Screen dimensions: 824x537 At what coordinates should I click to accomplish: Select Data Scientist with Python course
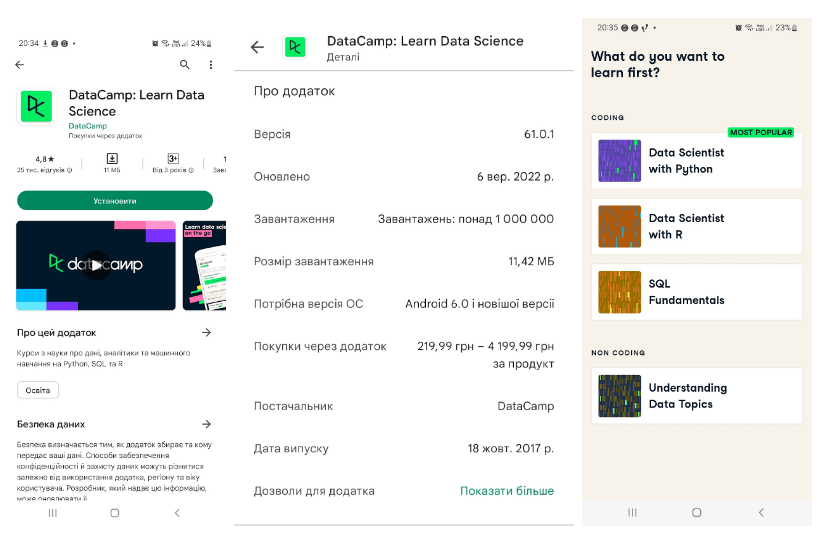[x=696, y=161]
